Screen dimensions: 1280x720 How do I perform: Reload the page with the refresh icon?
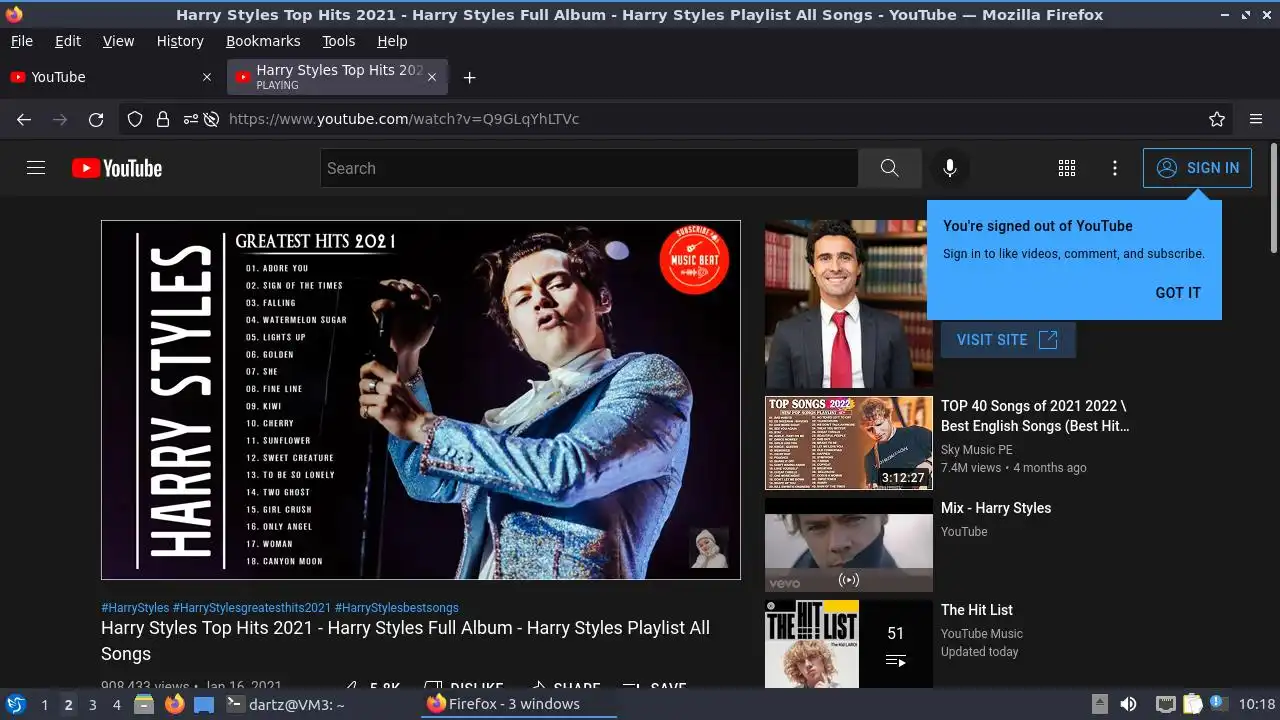pos(96,119)
